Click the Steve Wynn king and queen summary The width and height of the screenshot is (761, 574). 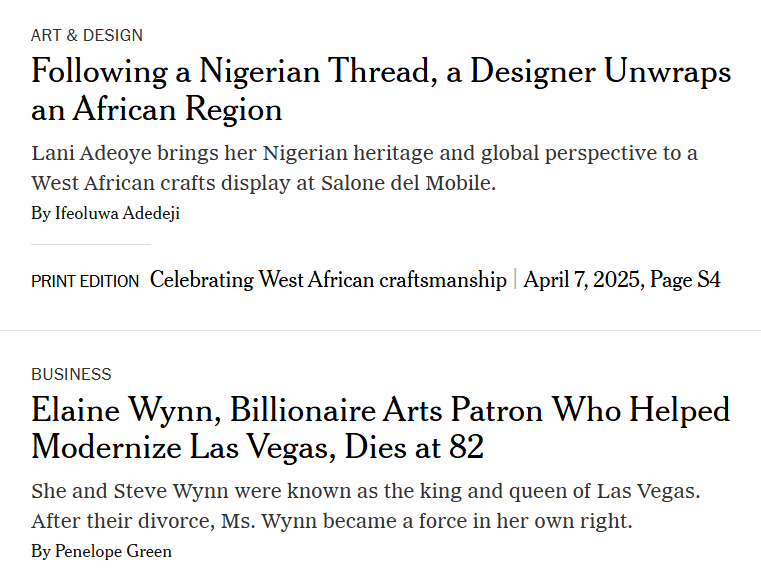tap(366, 491)
